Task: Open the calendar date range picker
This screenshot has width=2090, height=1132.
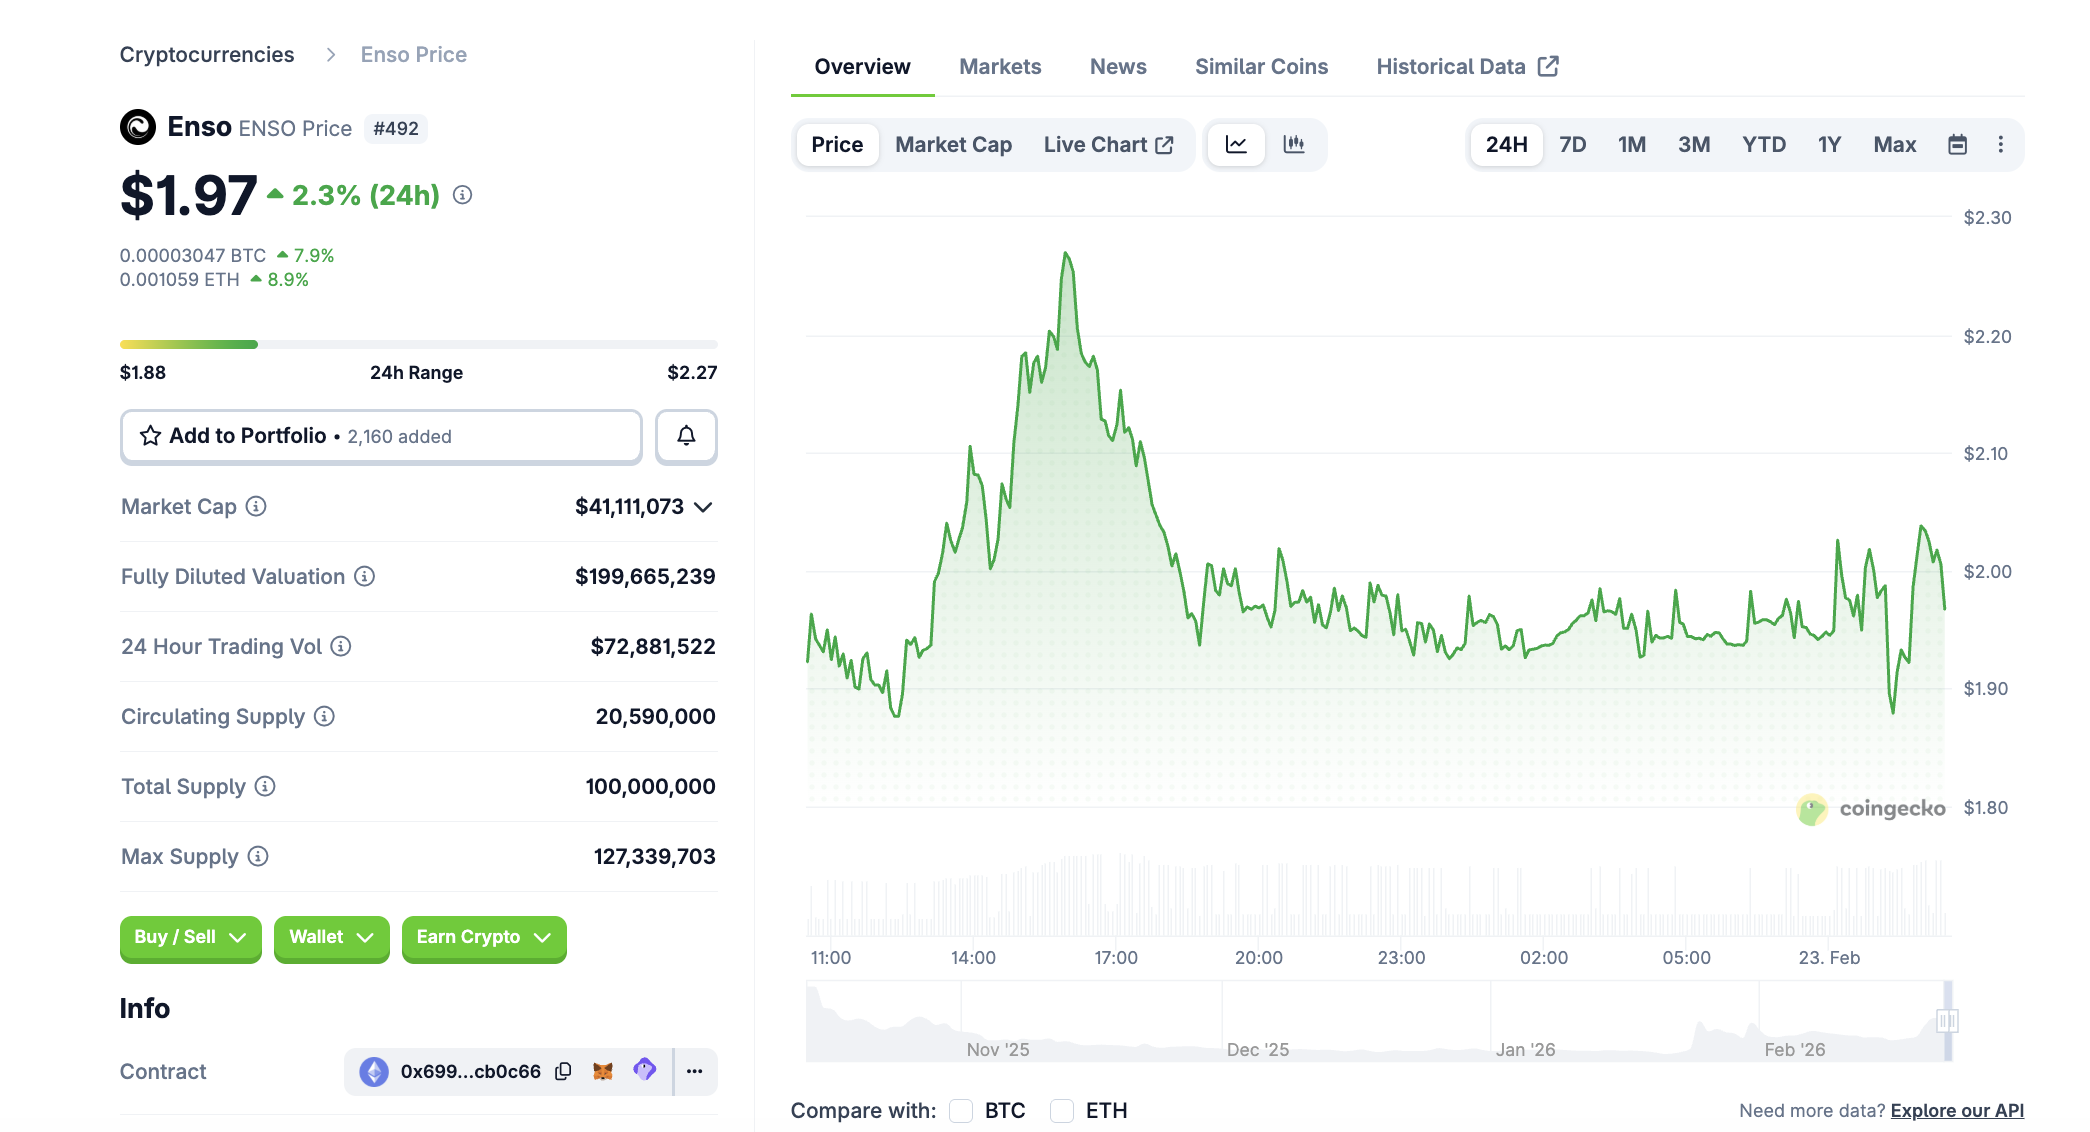Action: [1957, 145]
